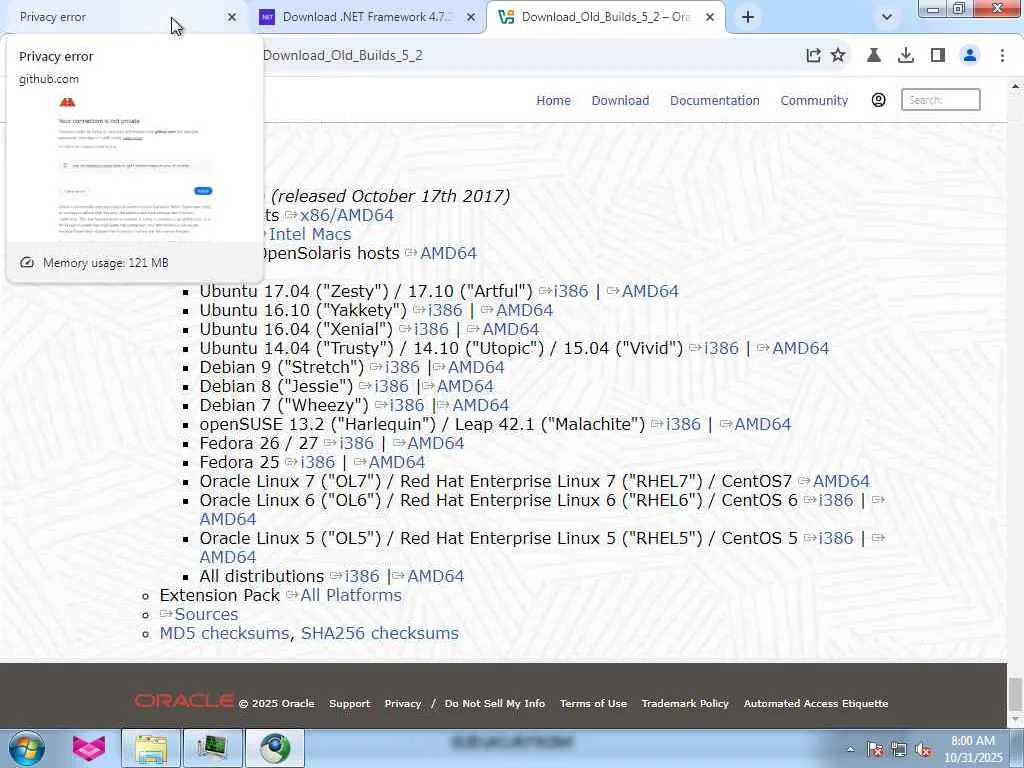Open the Documentation menu item
This screenshot has width=1024, height=768.
[714, 101]
